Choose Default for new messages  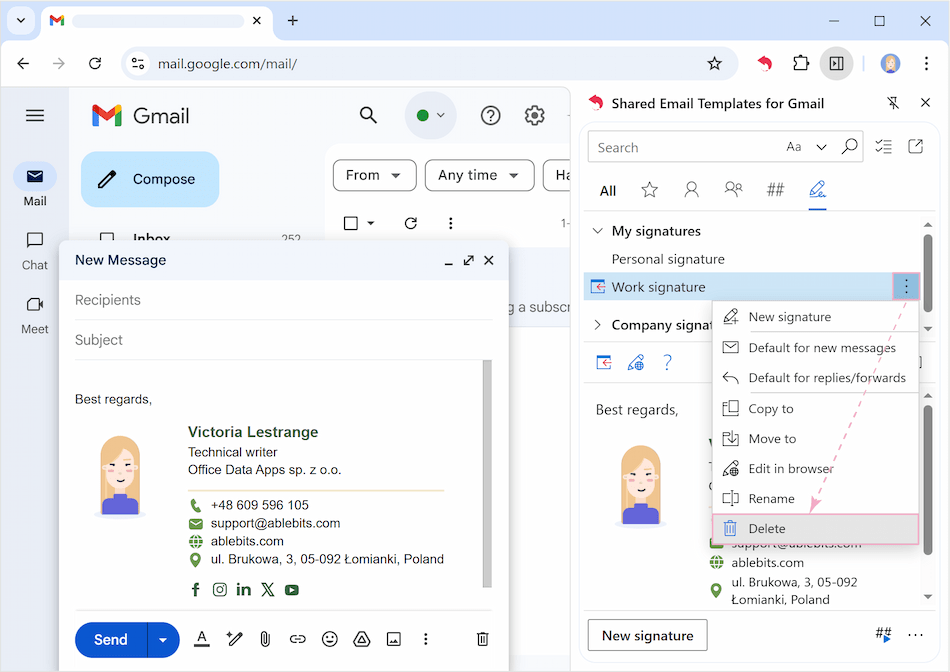point(815,348)
